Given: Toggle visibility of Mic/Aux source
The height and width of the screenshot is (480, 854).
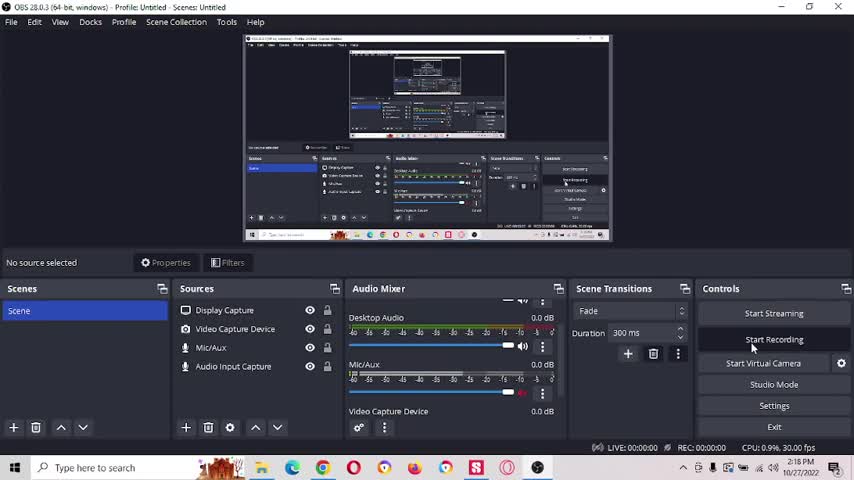Looking at the screenshot, I should click(310, 348).
